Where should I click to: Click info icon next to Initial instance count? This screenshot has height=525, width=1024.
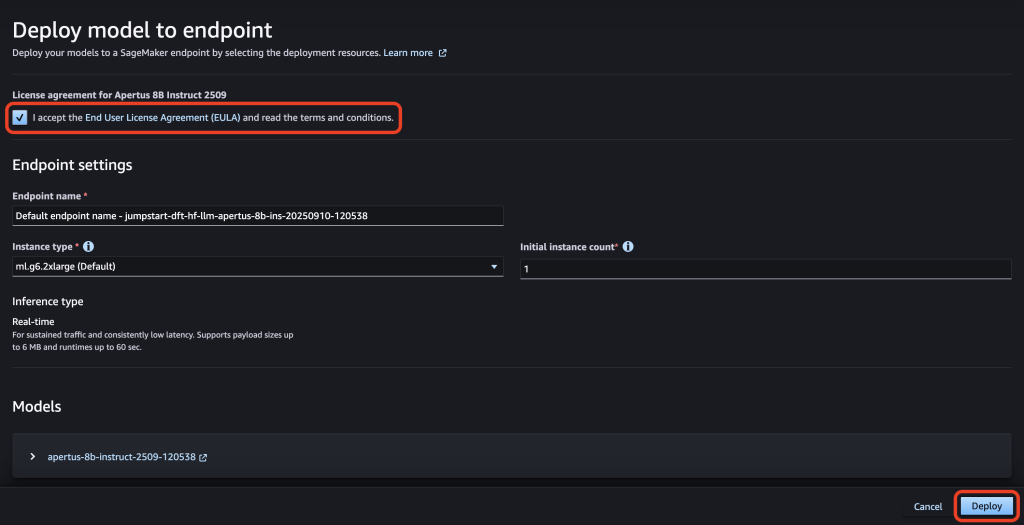coord(628,247)
